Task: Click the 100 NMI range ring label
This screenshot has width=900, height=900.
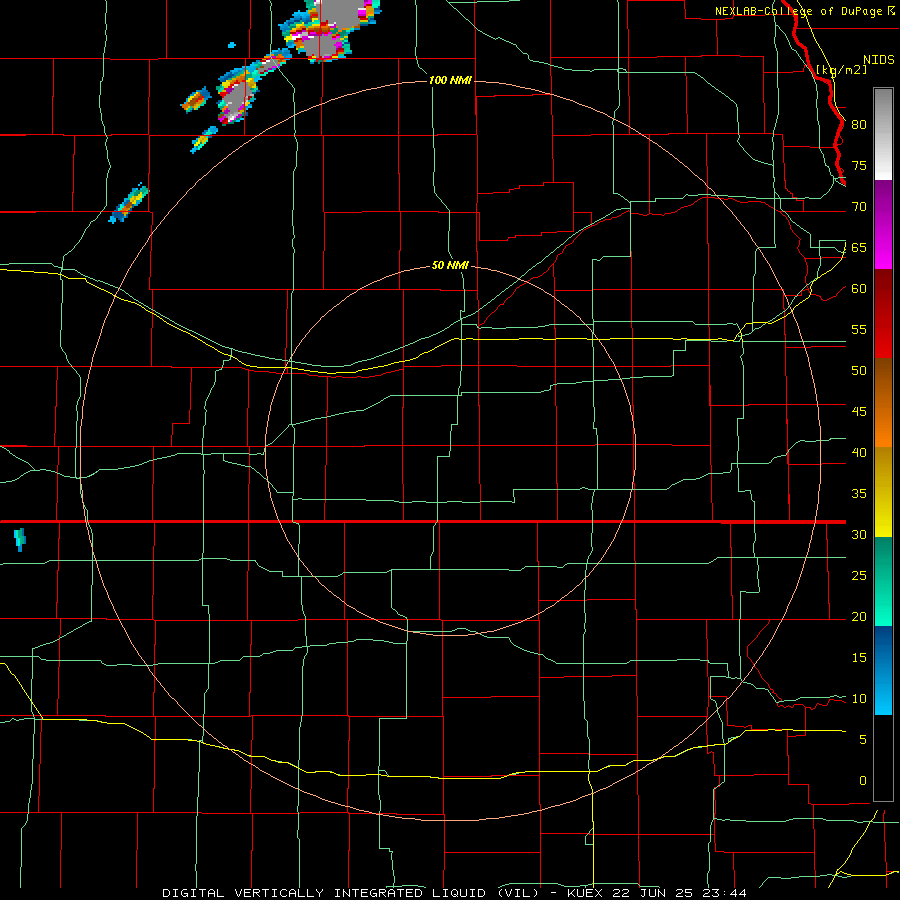Action: pos(450,80)
